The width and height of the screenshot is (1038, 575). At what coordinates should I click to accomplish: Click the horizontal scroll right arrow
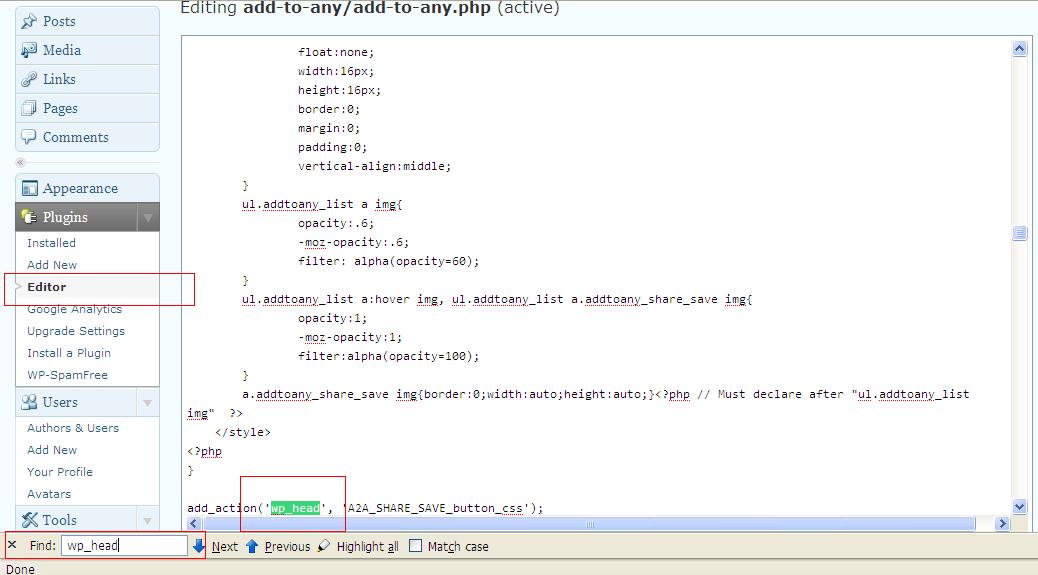pos(1002,523)
